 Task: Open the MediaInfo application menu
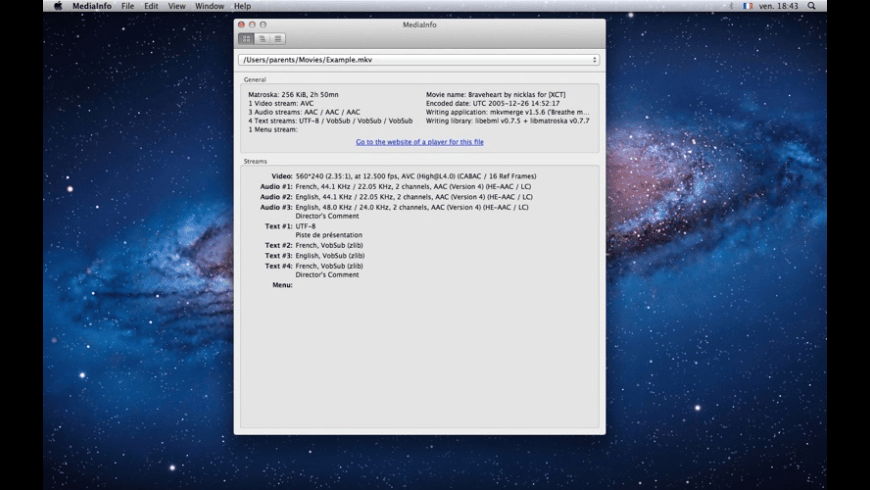click(x=92, y=6)
